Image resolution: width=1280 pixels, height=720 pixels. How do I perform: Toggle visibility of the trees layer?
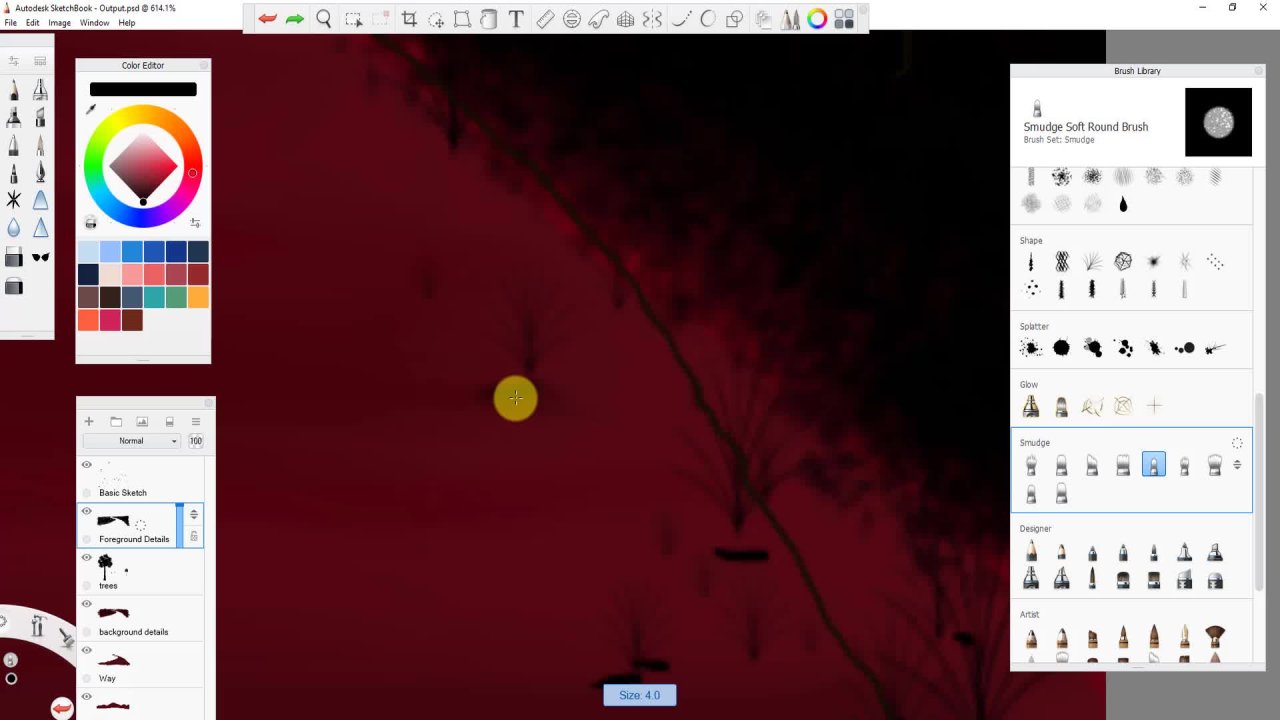tap(87, 558)
